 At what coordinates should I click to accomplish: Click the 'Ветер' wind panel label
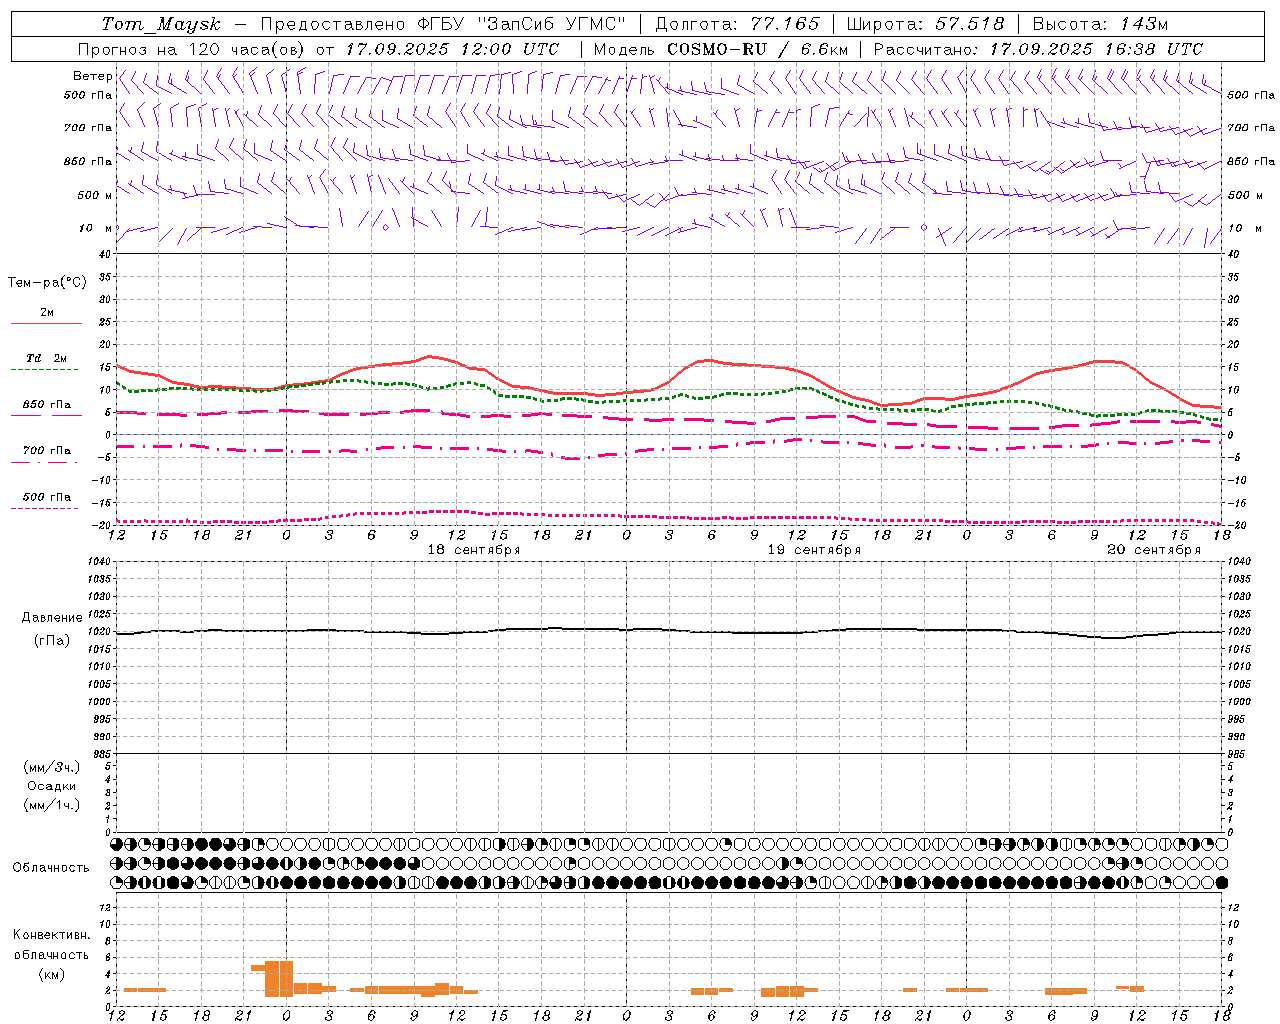92,76
